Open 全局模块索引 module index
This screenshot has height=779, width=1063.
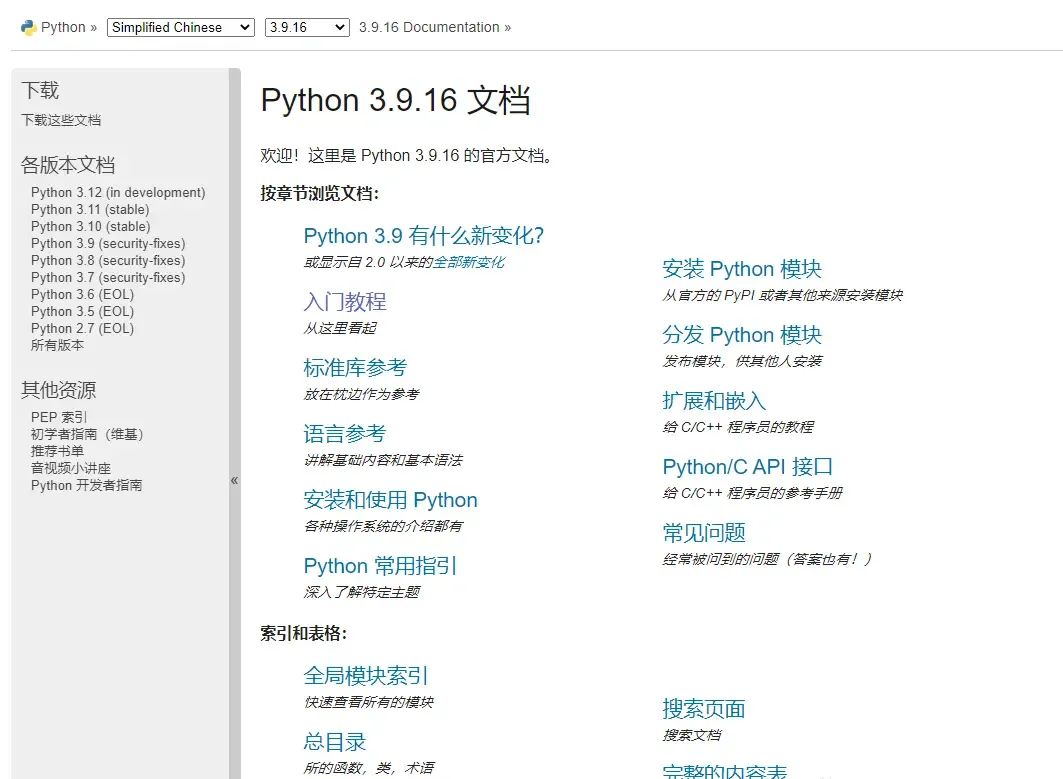[365, 675]
